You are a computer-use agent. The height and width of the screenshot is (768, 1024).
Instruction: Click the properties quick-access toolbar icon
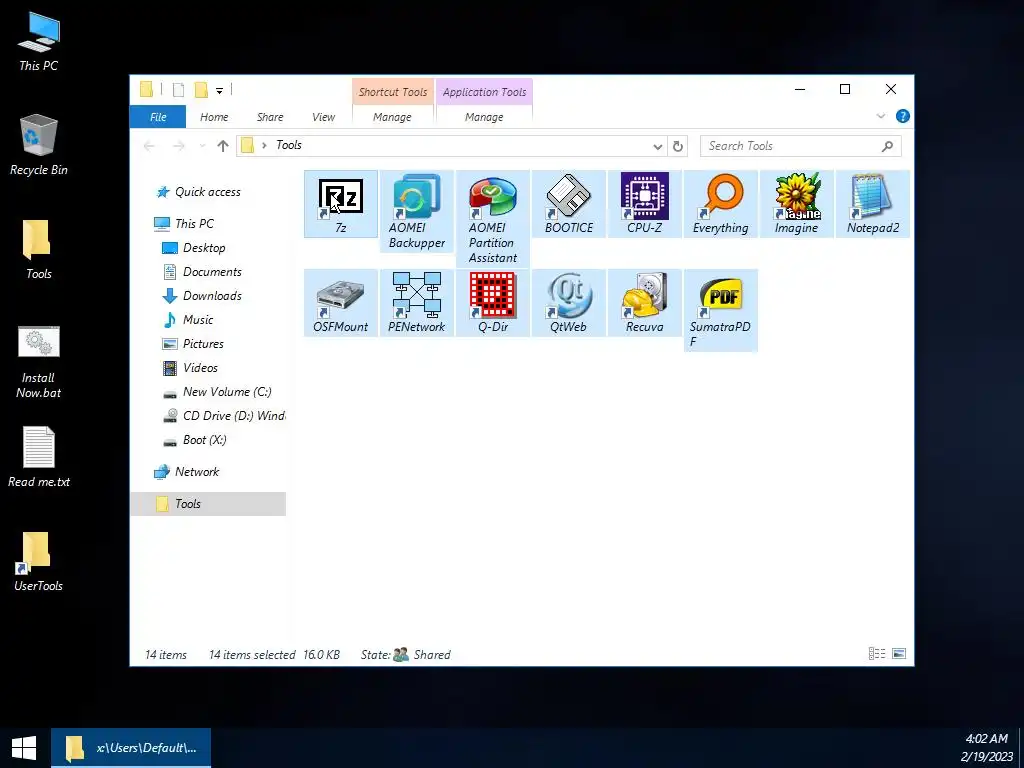click(x=178, y=90)
